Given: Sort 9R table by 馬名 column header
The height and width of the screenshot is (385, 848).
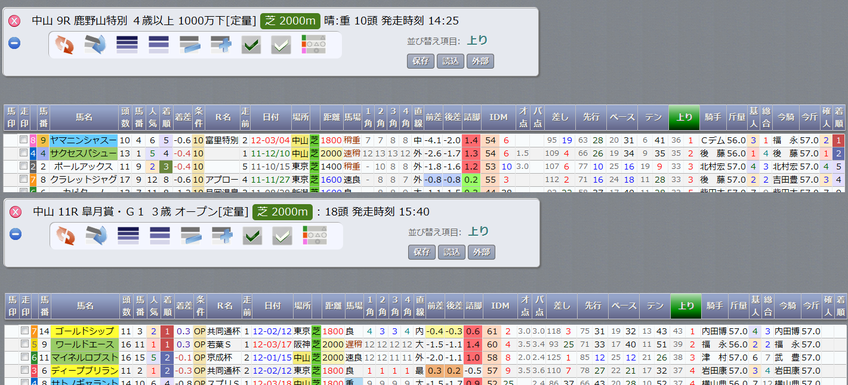Looking at the screenshot, I should tap(84, 117).
